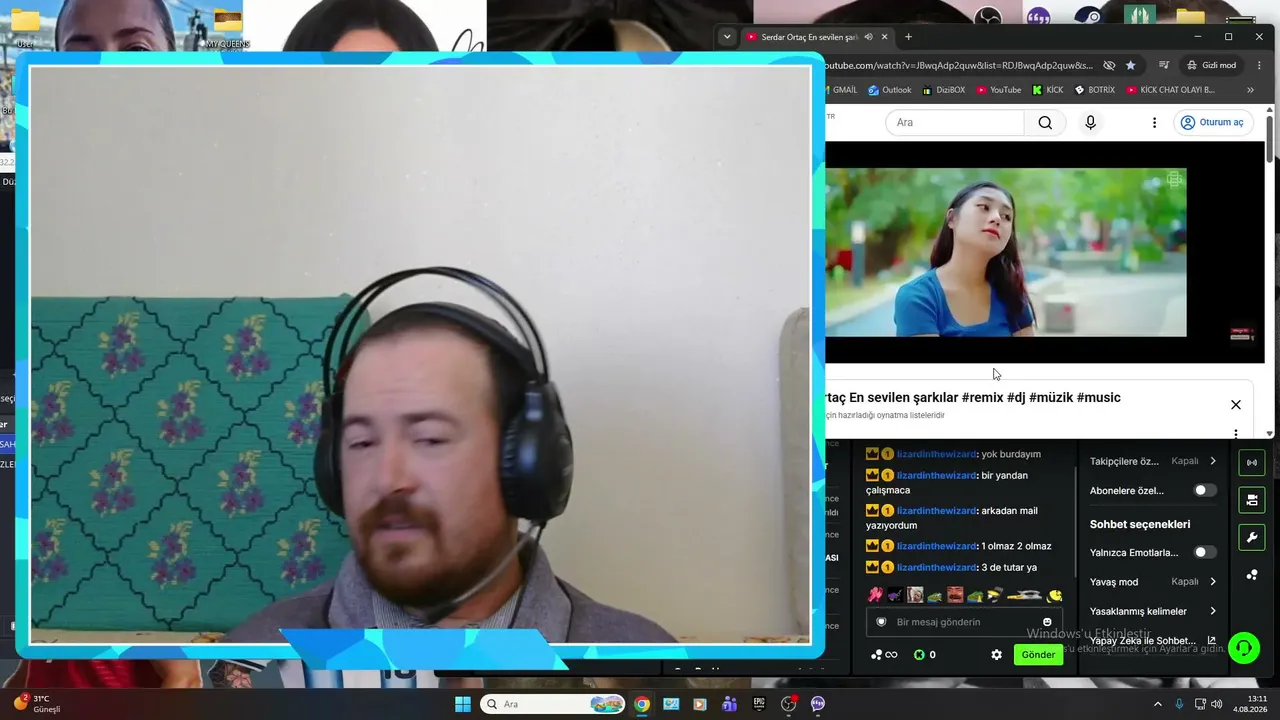The image size is (1280, 720).
Task: Click the YouTube search magnifier button
Action: [x=1045, y=122]
